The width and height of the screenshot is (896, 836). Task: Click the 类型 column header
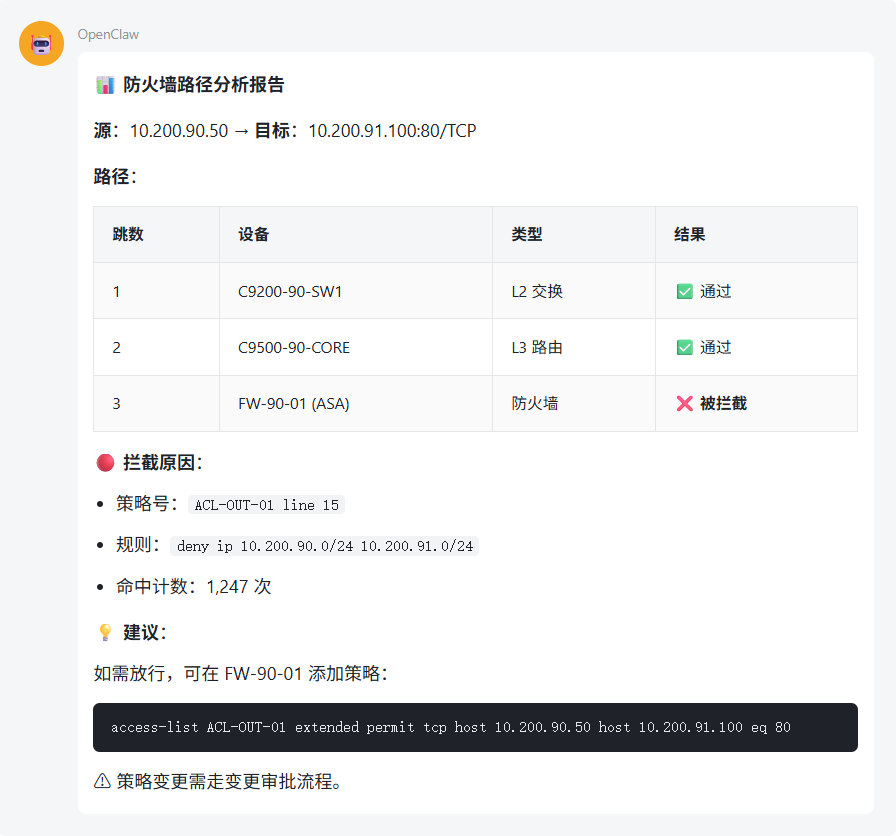click(527, 235)
